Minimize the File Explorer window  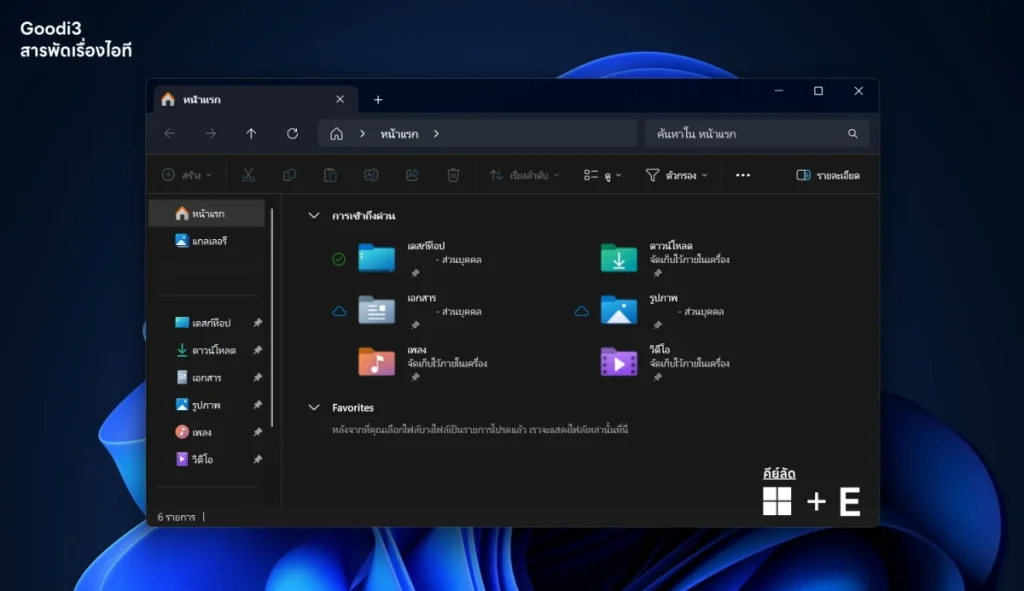pos(778,91)
